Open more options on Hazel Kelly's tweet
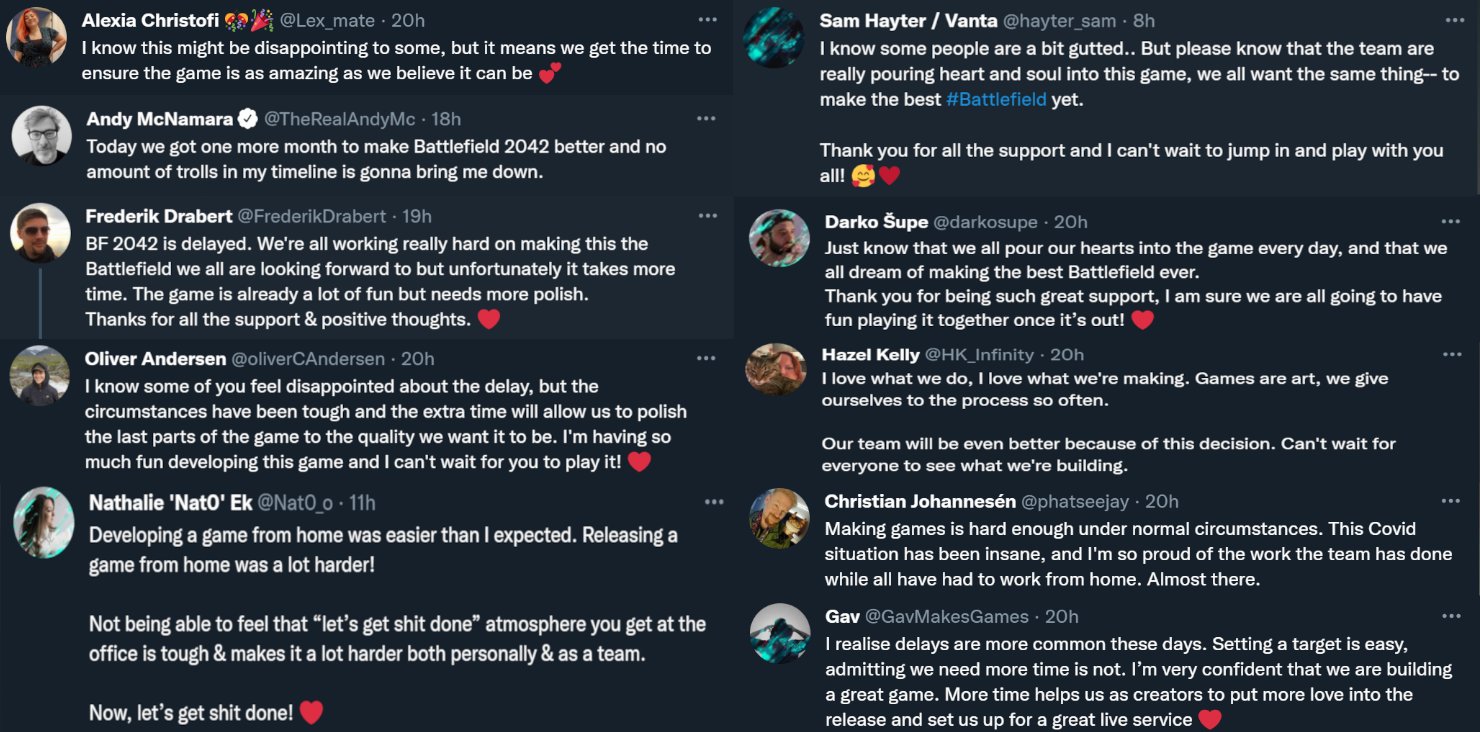 click(1450, 354)
